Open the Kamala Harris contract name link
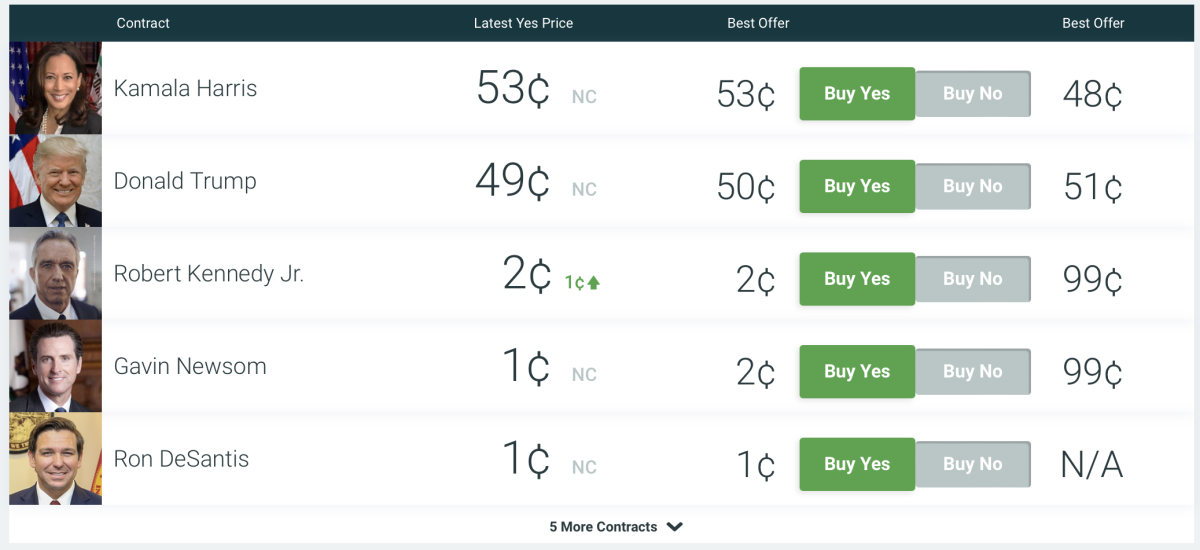 [185, 88]
